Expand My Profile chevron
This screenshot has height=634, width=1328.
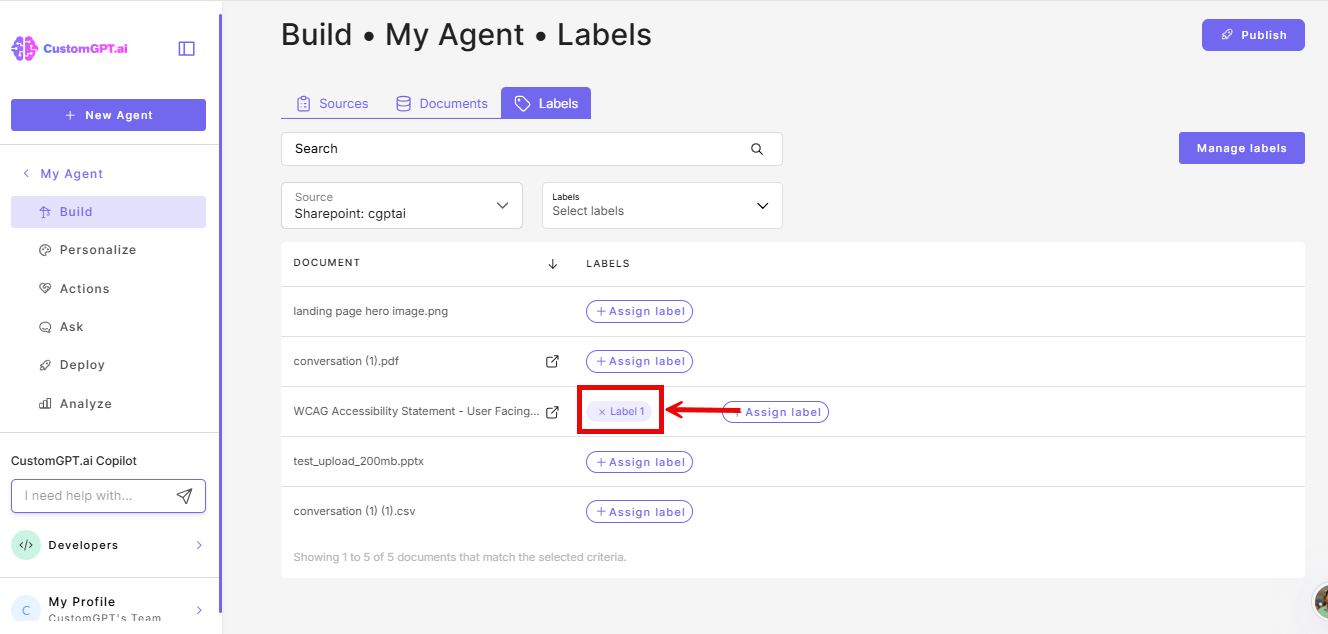pos(199,610)
